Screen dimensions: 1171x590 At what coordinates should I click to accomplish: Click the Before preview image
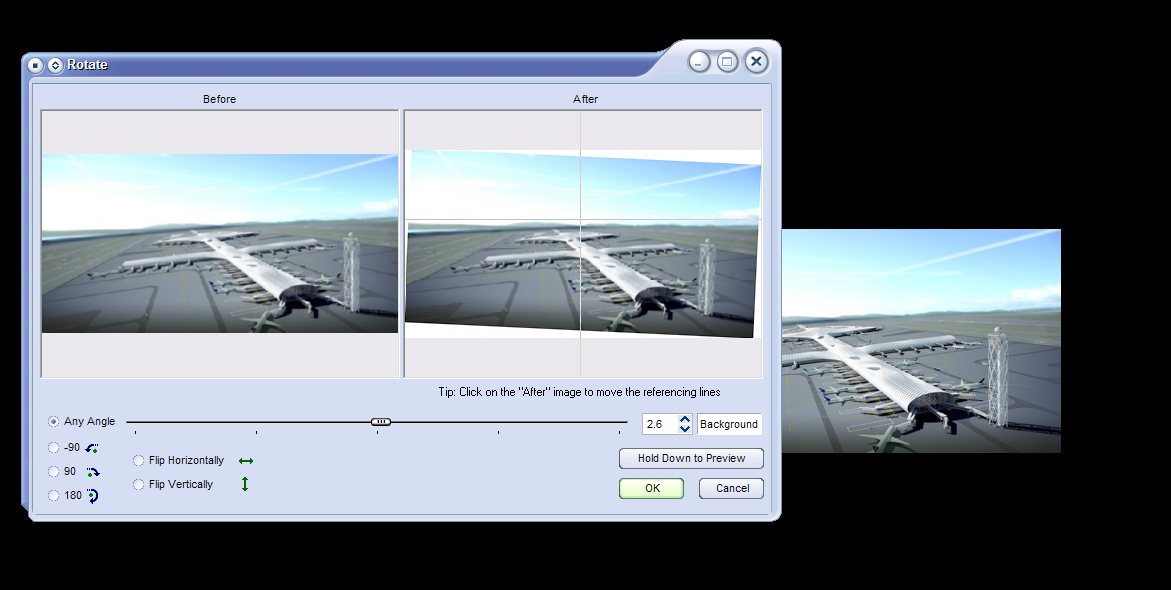220,244
